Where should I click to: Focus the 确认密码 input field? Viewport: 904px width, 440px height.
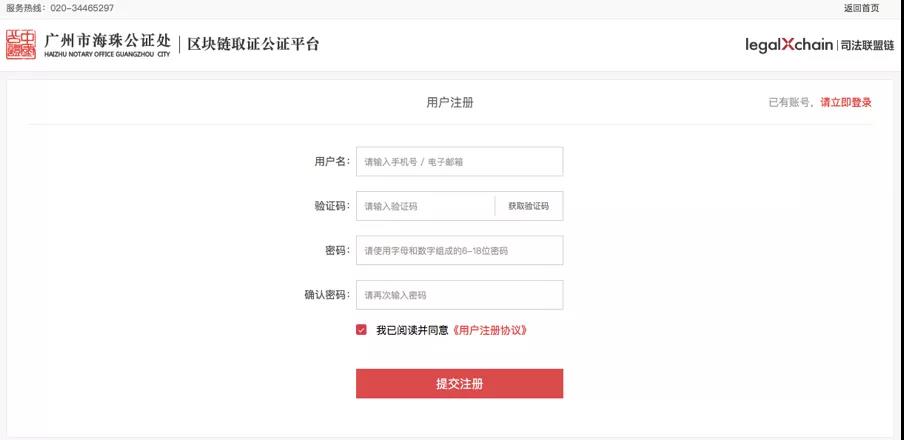(459, 295)
